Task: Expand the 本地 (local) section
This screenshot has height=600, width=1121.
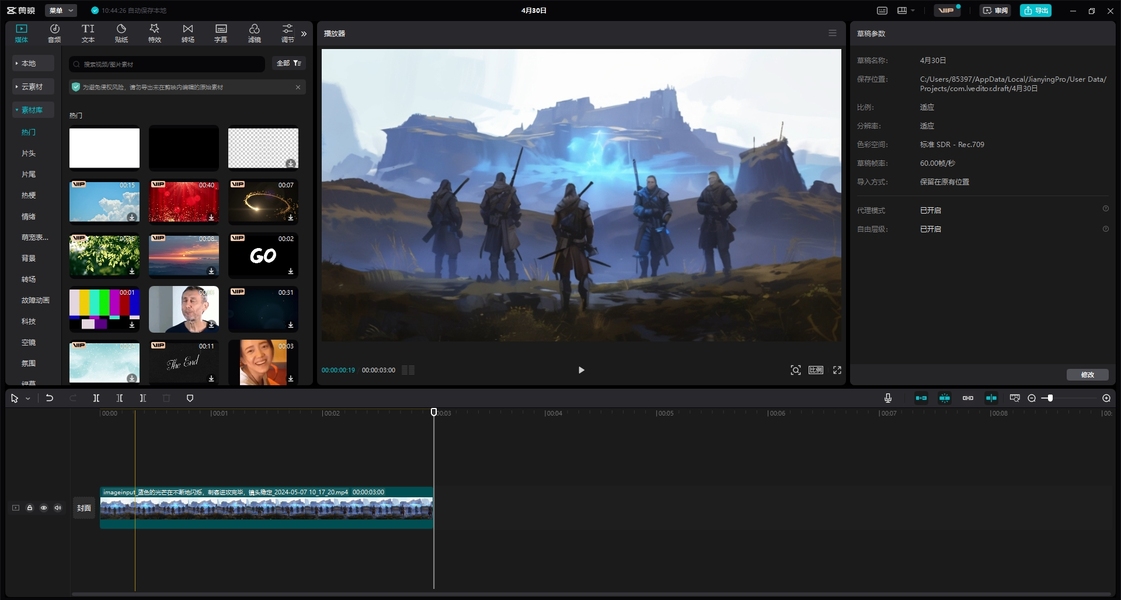Action: click(x=33, y=64)
